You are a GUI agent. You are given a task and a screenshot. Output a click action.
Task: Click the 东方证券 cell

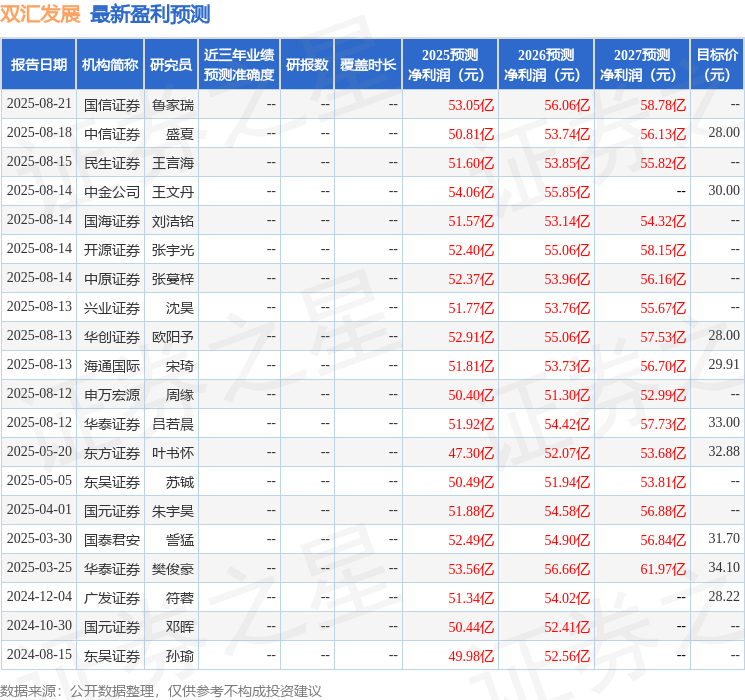112,453
